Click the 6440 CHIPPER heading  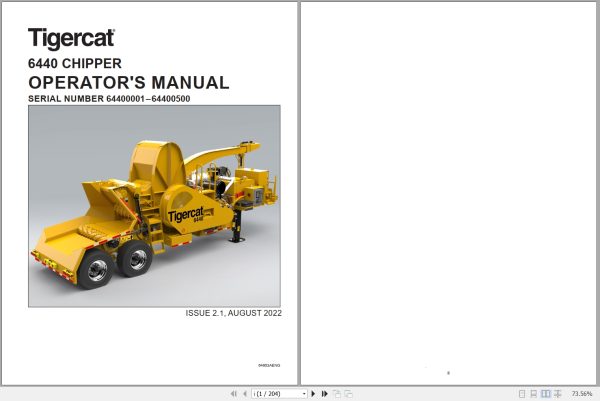[75, 63]
